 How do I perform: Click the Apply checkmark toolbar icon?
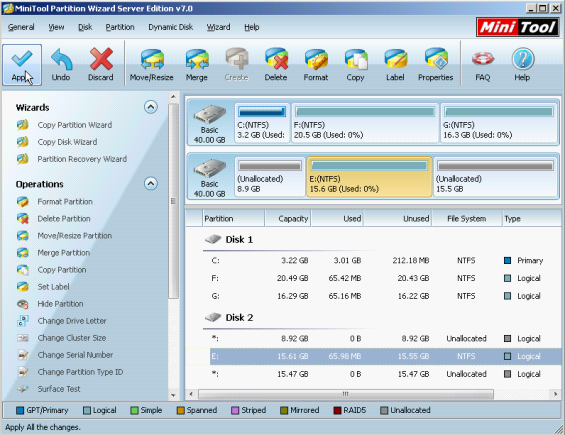coord(22,65)
